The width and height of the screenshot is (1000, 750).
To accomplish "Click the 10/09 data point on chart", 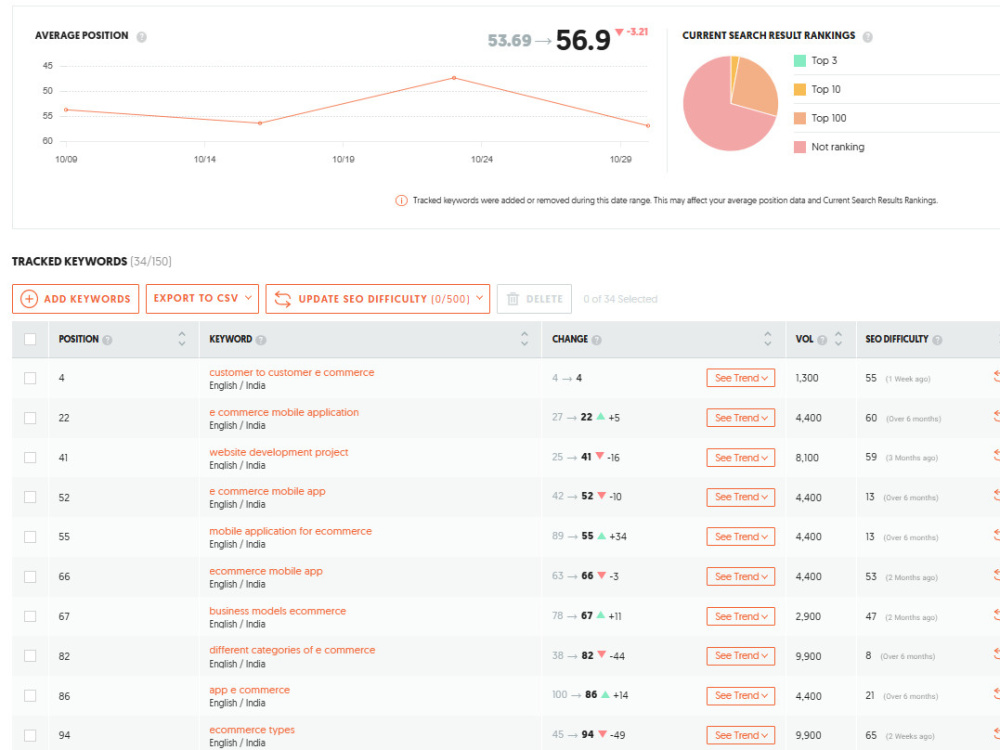I will [x=66, y=110].
